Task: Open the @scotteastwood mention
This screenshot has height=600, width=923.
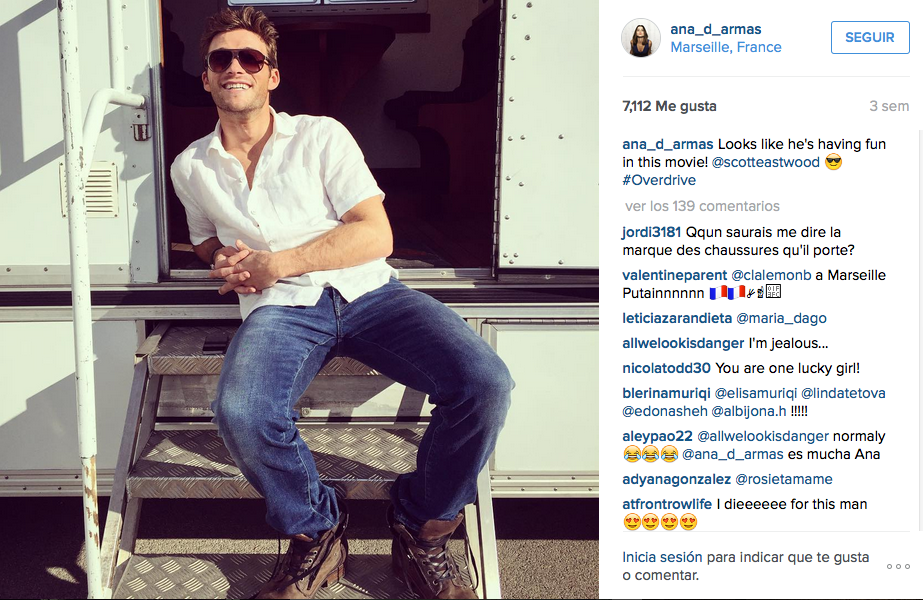Action: [x=765, y=163]
